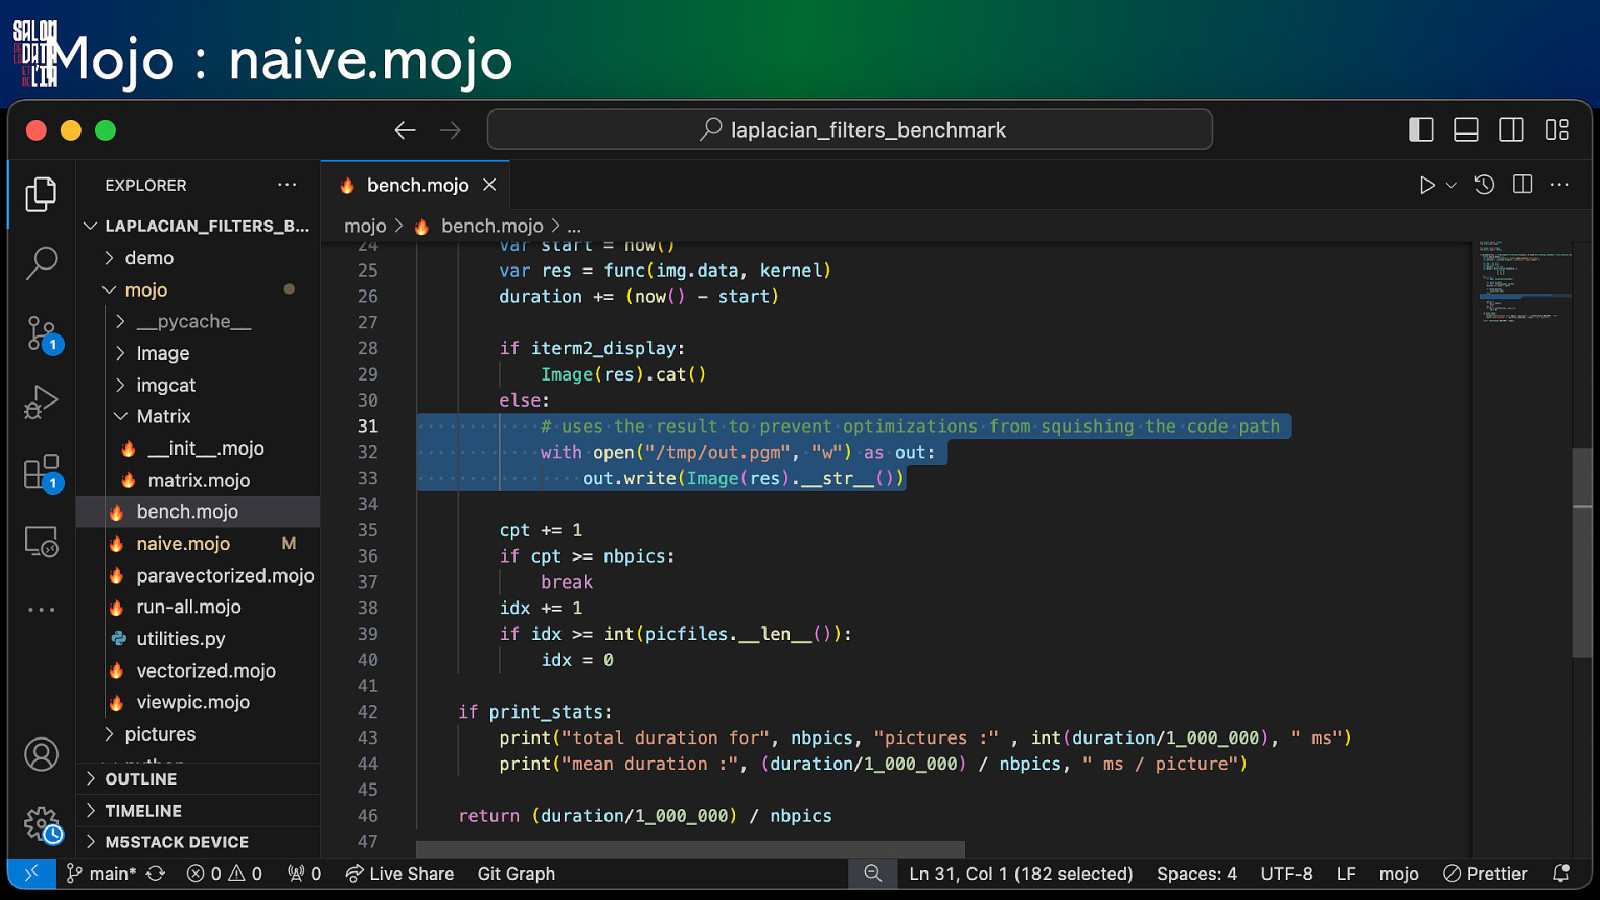
Task: Open the Manage settings gear
Action: pyautogui.click(x=43, y=825)
